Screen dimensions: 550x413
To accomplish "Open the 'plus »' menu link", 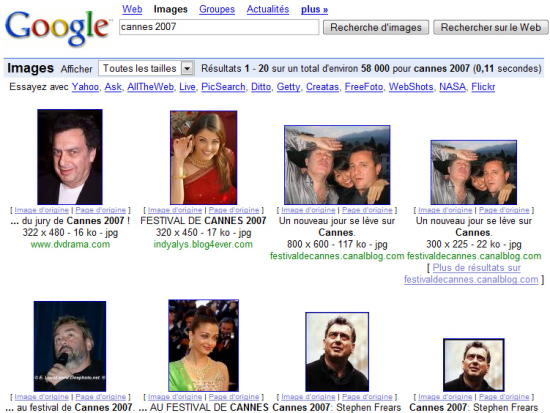I will pos(314,9).
